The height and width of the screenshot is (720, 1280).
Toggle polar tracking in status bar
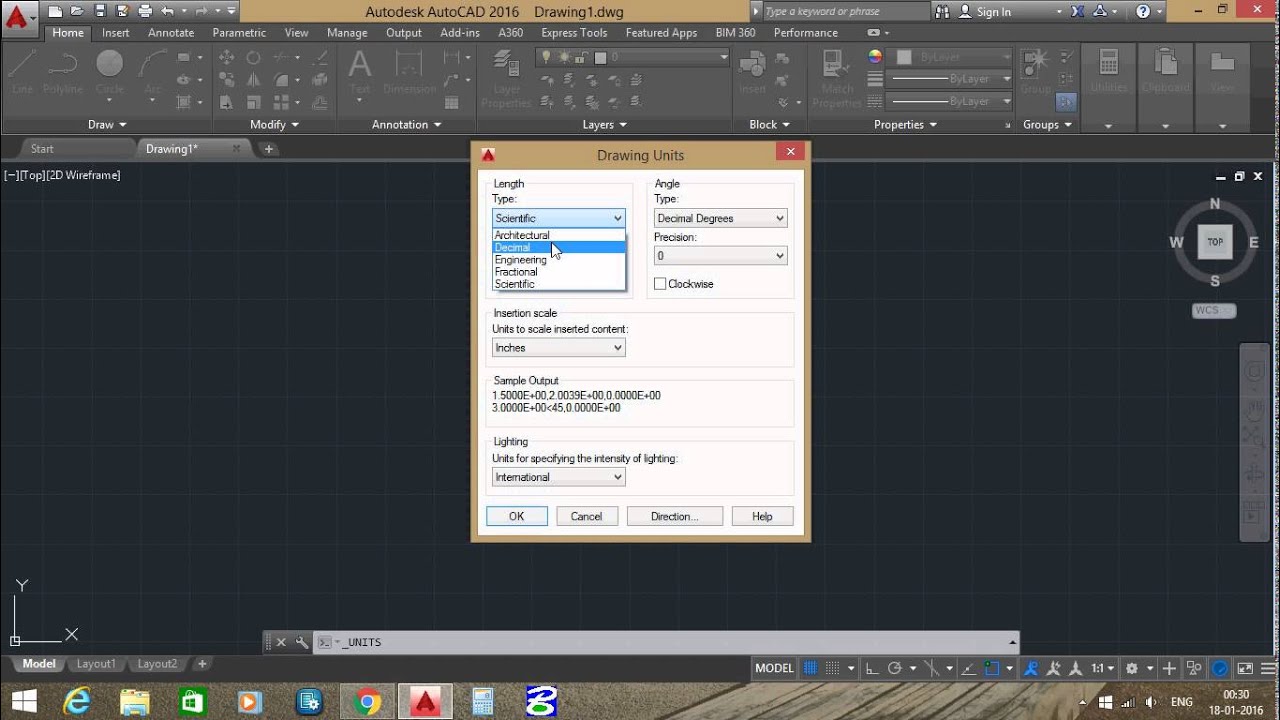(x=895, y=668)
